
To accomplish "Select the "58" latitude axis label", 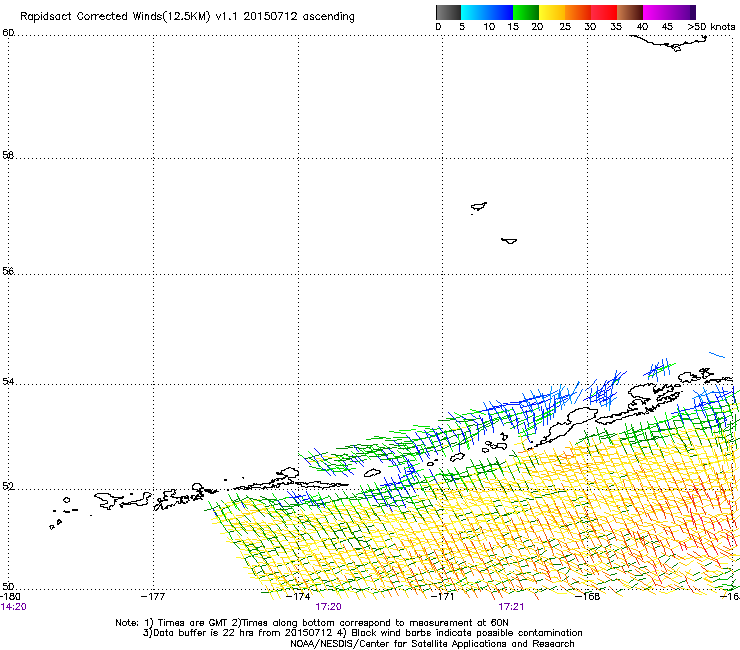I will [8, 155].
